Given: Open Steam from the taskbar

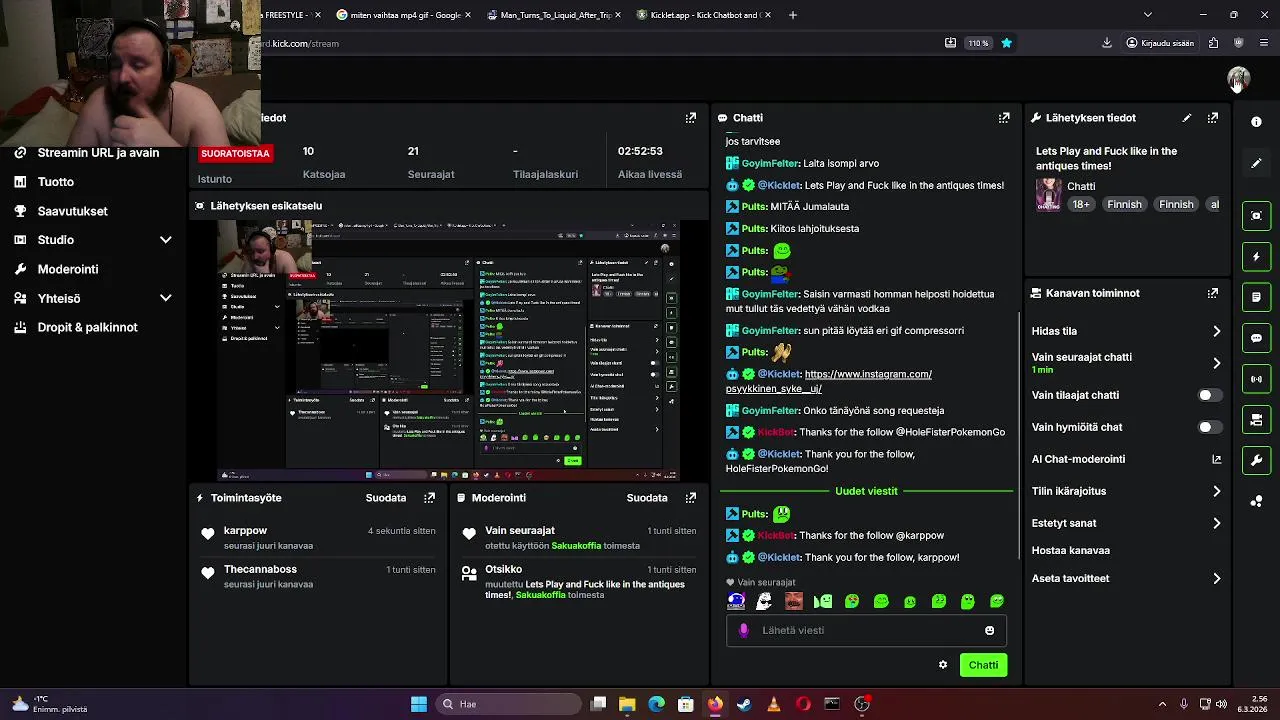Looking at the screenshot, I should coord(744,704).
